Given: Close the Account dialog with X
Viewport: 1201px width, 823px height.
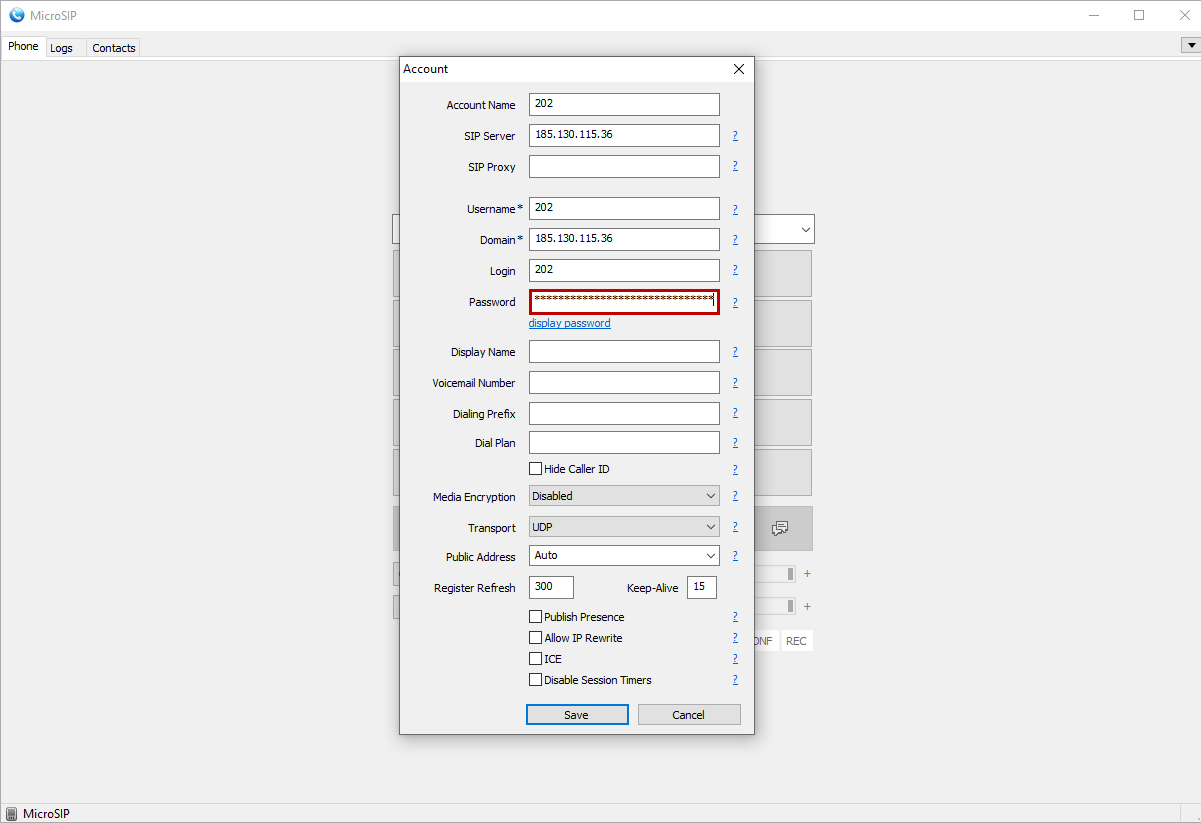Looking at the screenshot, I should 739,69.
